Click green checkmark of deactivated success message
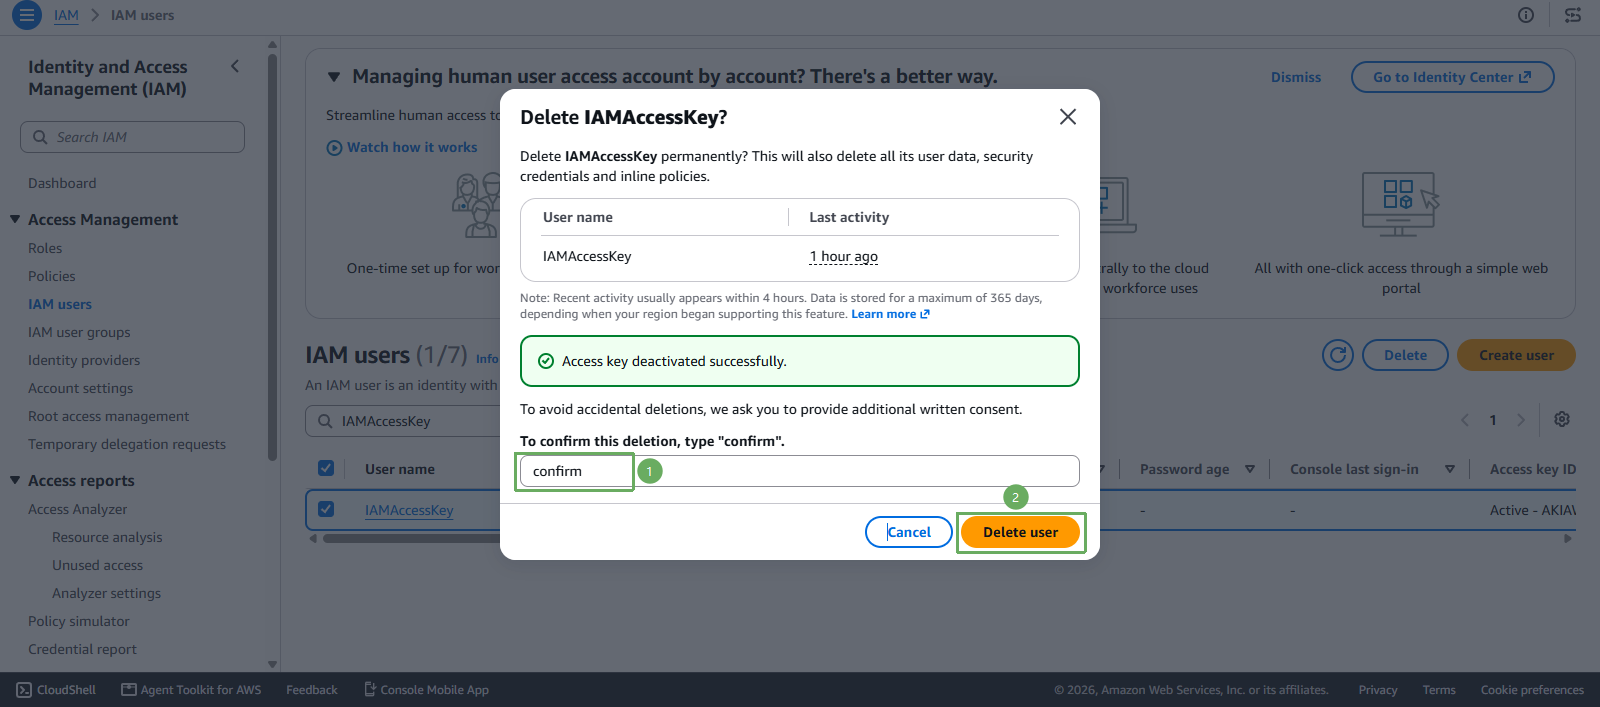Image resolution: width=1600 pixels, height=707 pixels. [x=546, y=361]
